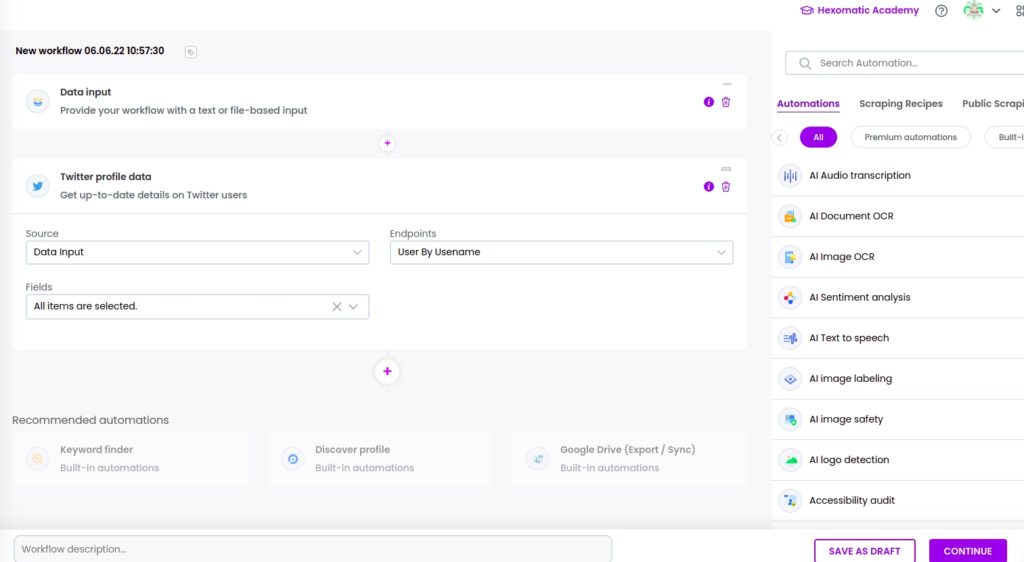
Task: Select AI Image OCR automation
Action: [898, 257]
